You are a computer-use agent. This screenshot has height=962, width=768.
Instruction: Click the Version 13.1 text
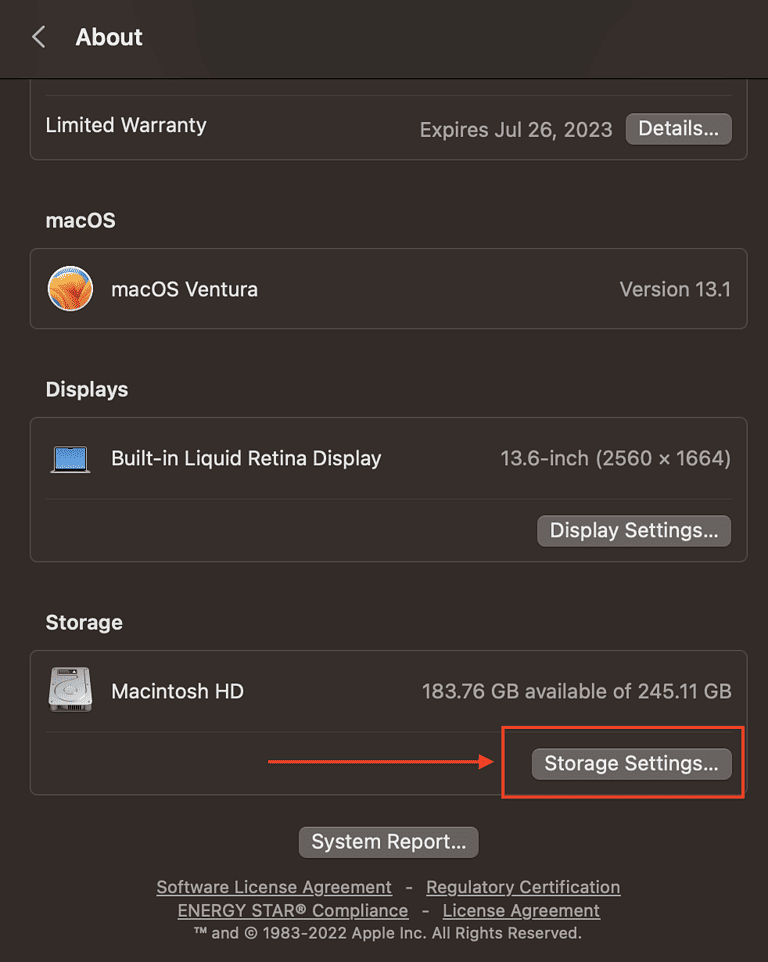tap(676, 288)
